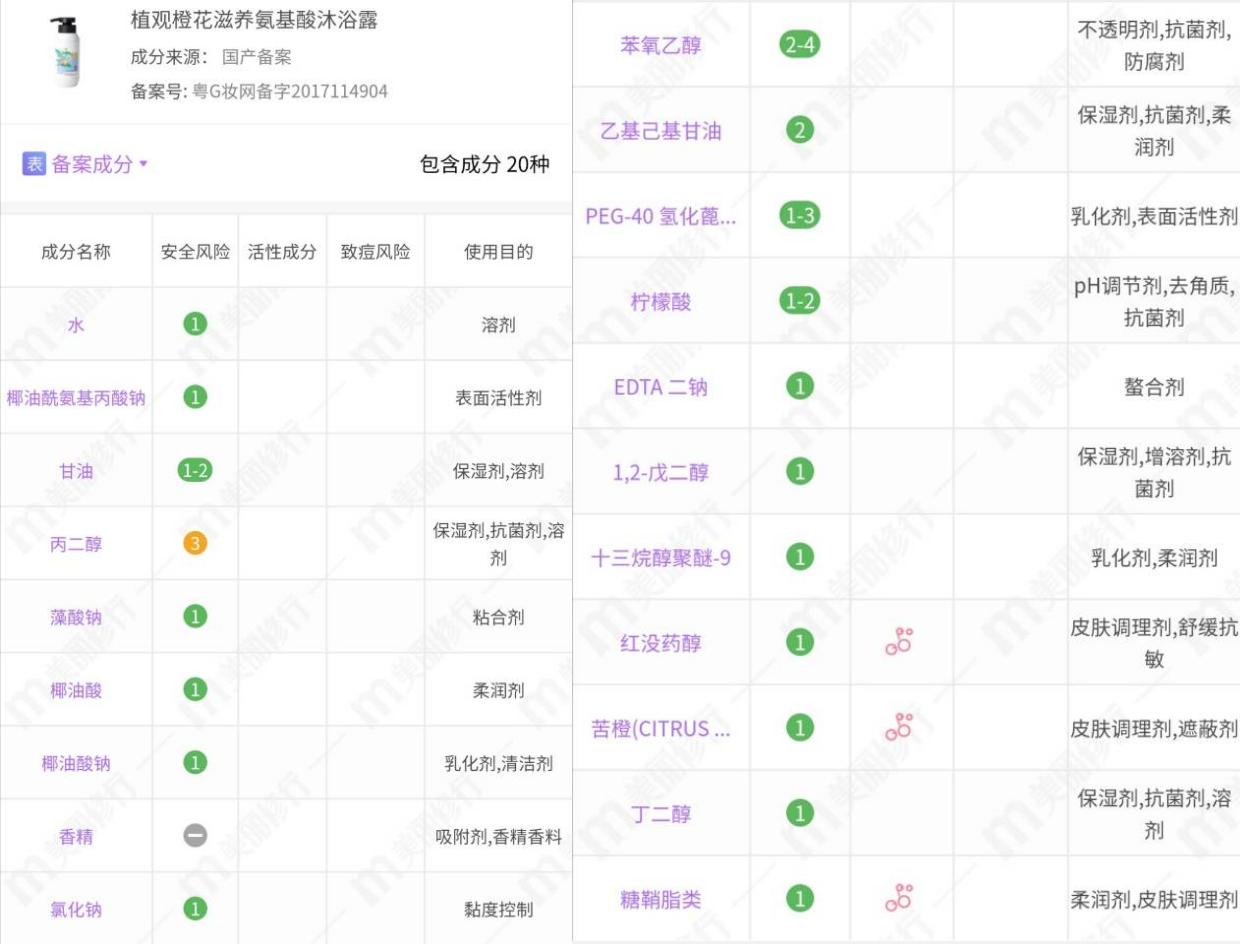Click the table icon beside 备案成分
Screen dimensions: 1240x944
34,164
